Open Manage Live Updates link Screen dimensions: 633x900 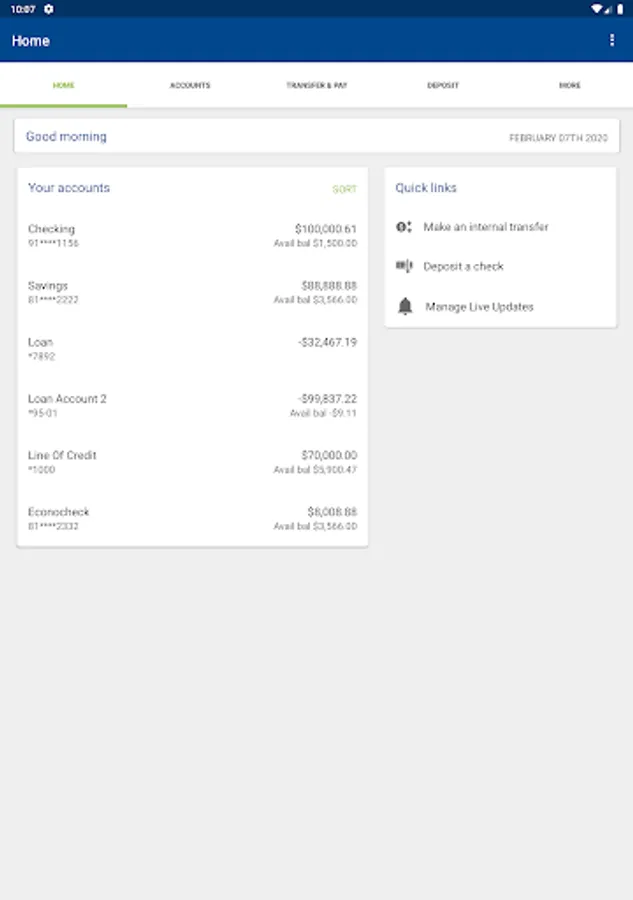click(479, 307)
